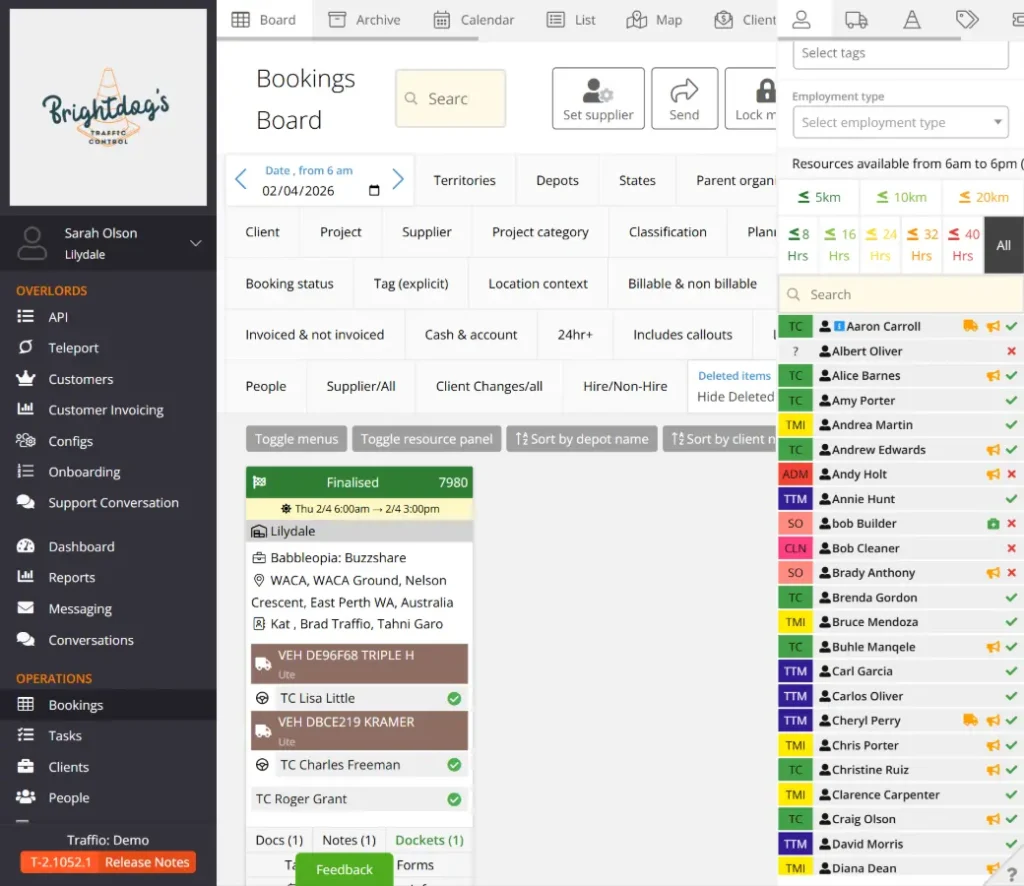The width and height of the screenshot is (1024, 886).
Task: Select the traffic cone icon in the top toolbar
Action: pos(910,20)
